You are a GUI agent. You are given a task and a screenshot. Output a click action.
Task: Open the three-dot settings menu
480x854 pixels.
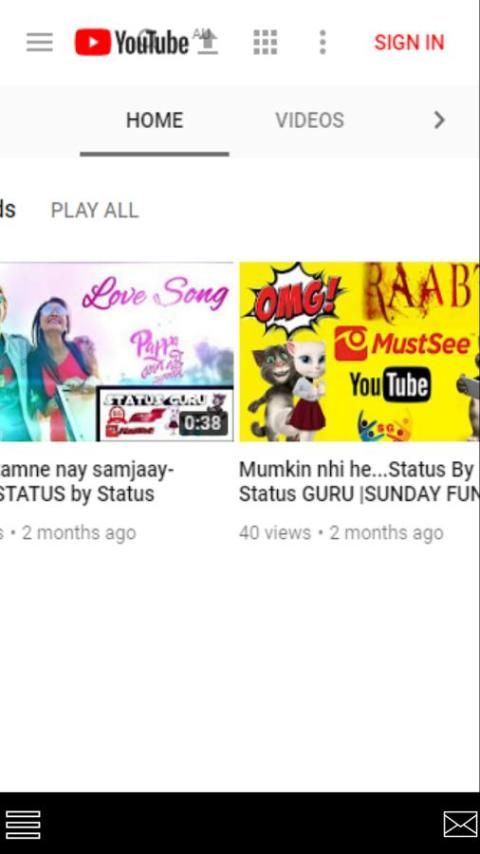click(x=323, y=42)
